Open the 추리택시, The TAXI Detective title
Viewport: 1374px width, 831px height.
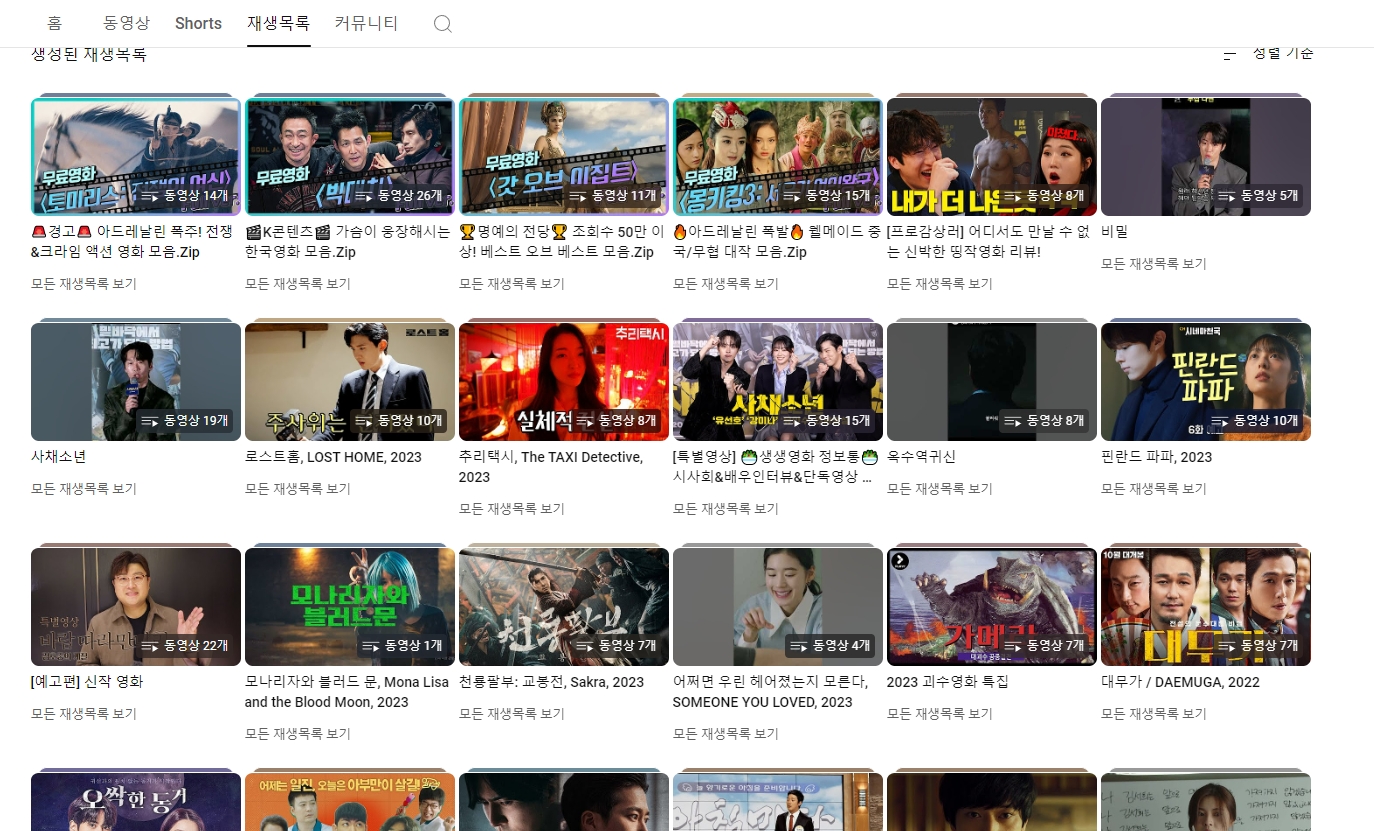[551, 467]
